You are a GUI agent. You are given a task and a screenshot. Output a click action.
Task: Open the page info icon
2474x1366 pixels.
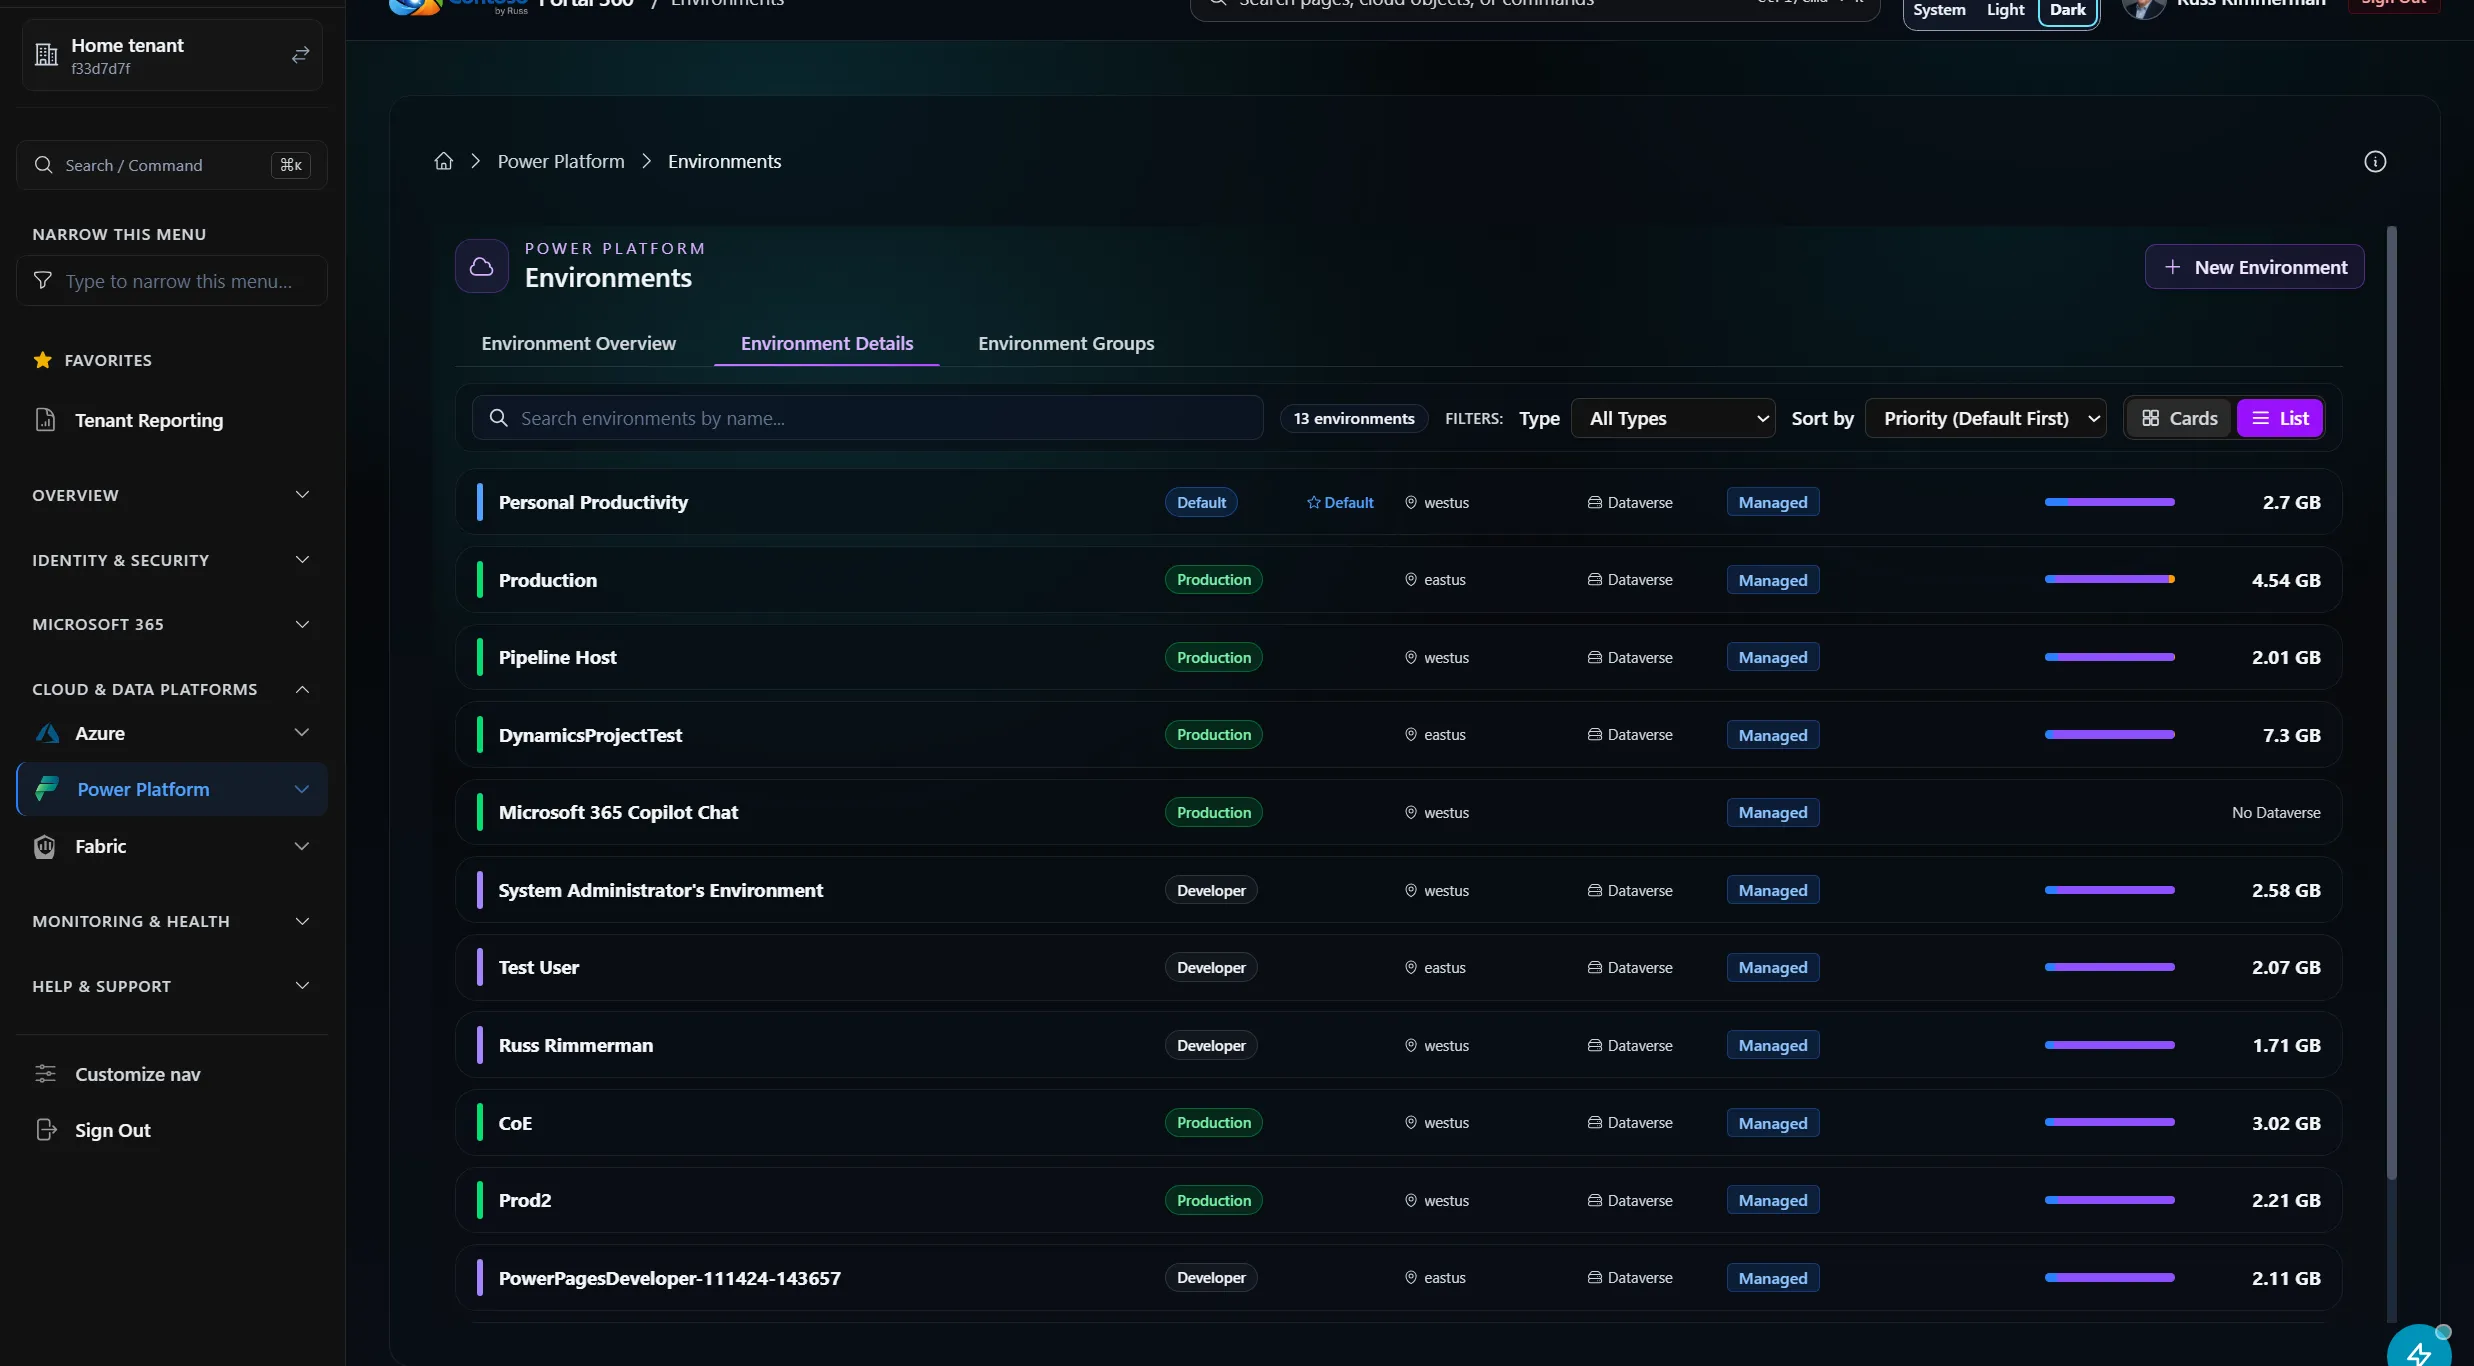(2375, 162)
